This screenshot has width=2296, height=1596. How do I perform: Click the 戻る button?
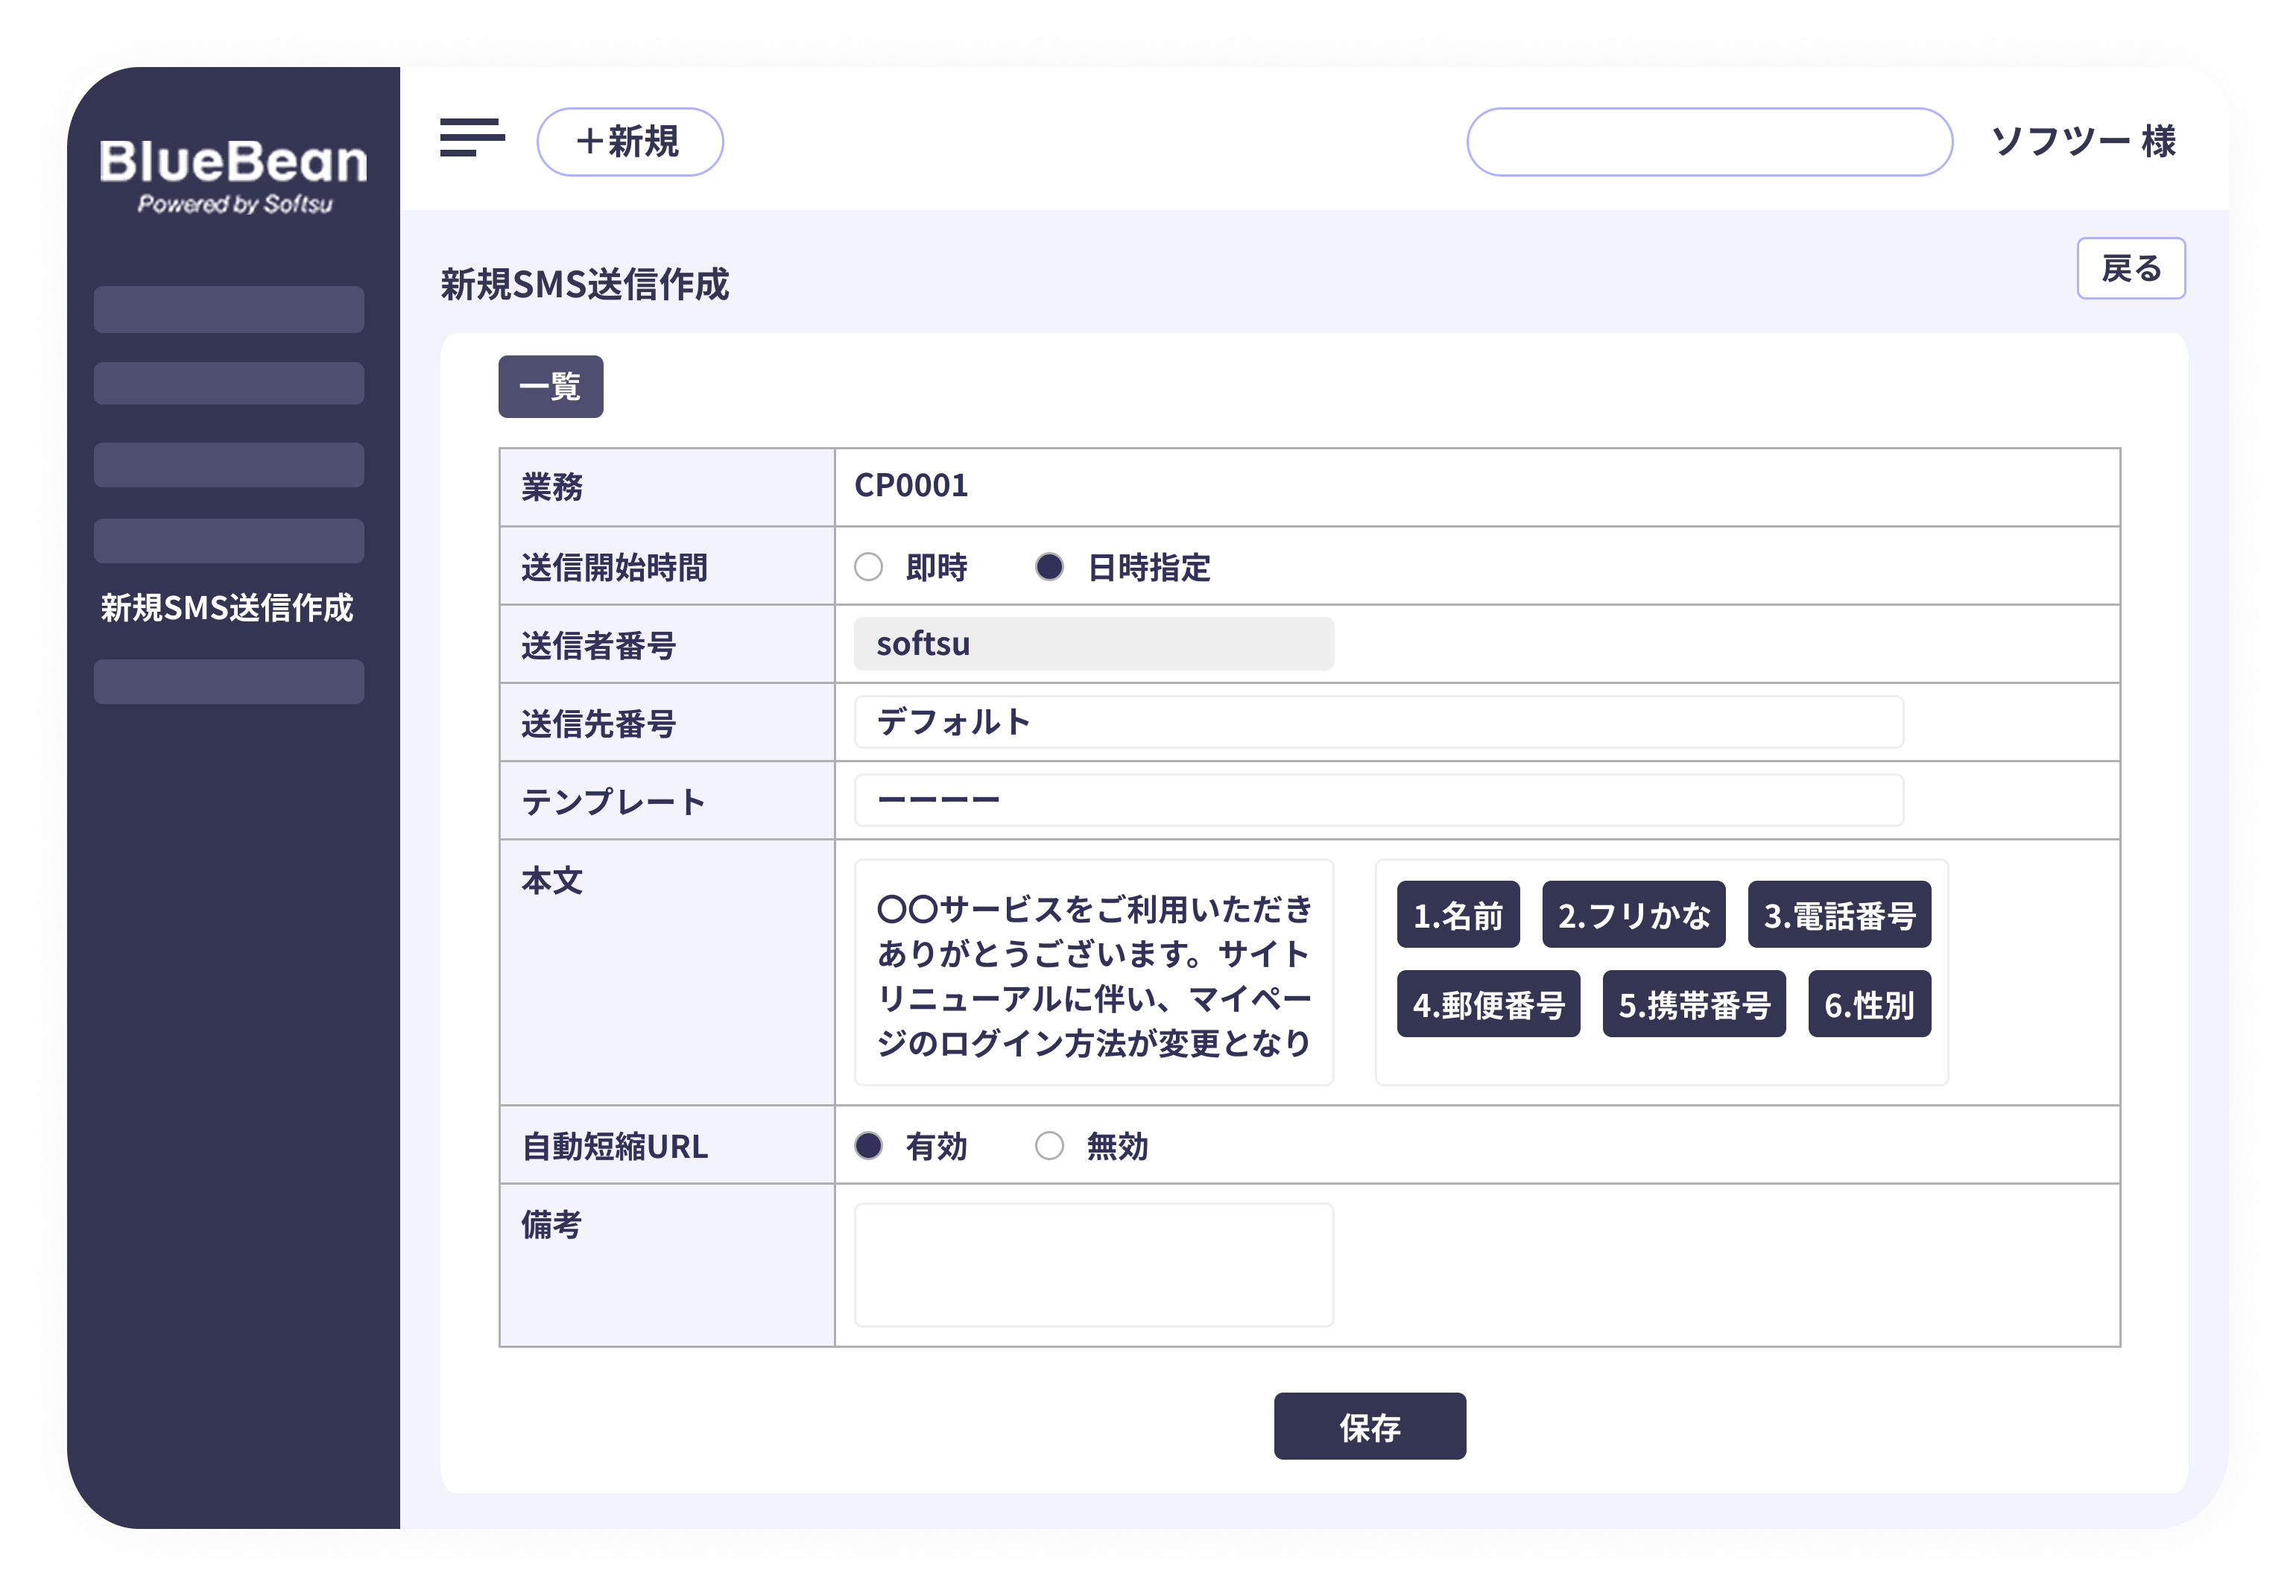2130,268
